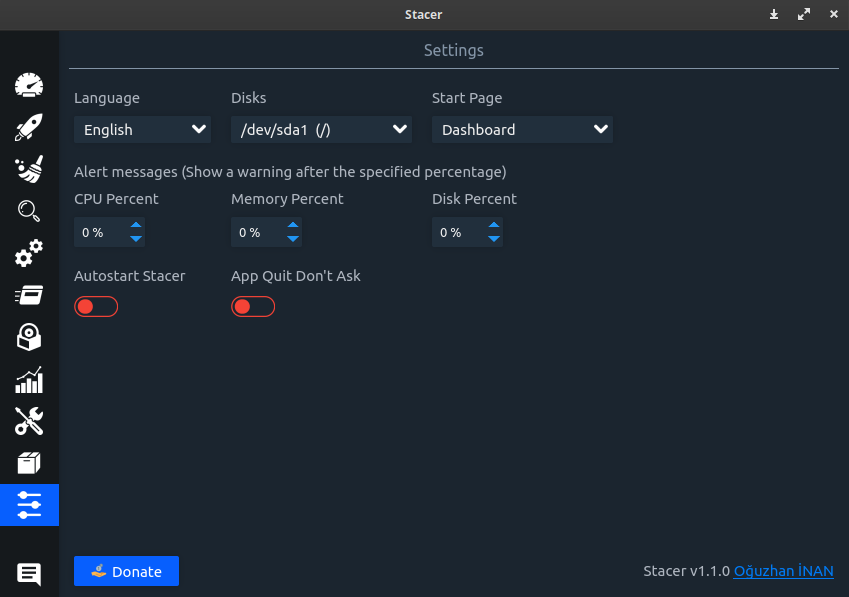The height and width of the screenshot is (597, 849).
Task: Click the Start Page label
Action: coord(467,98)
